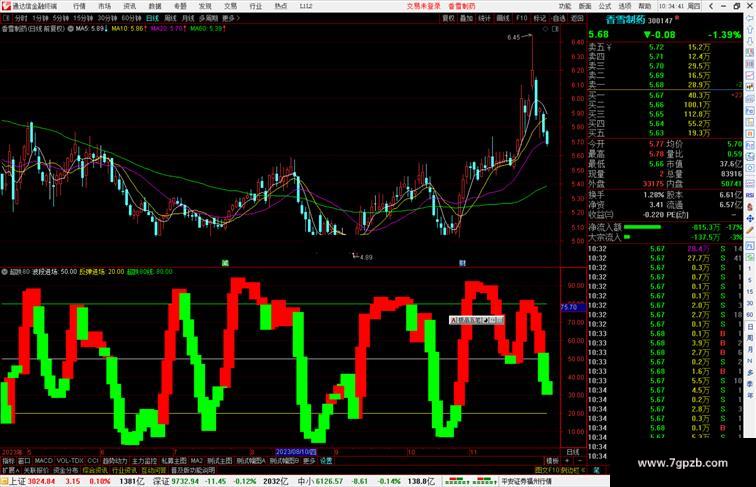Open the 功能 menu
Screen dimensions: 756x487
coord(565,6)
